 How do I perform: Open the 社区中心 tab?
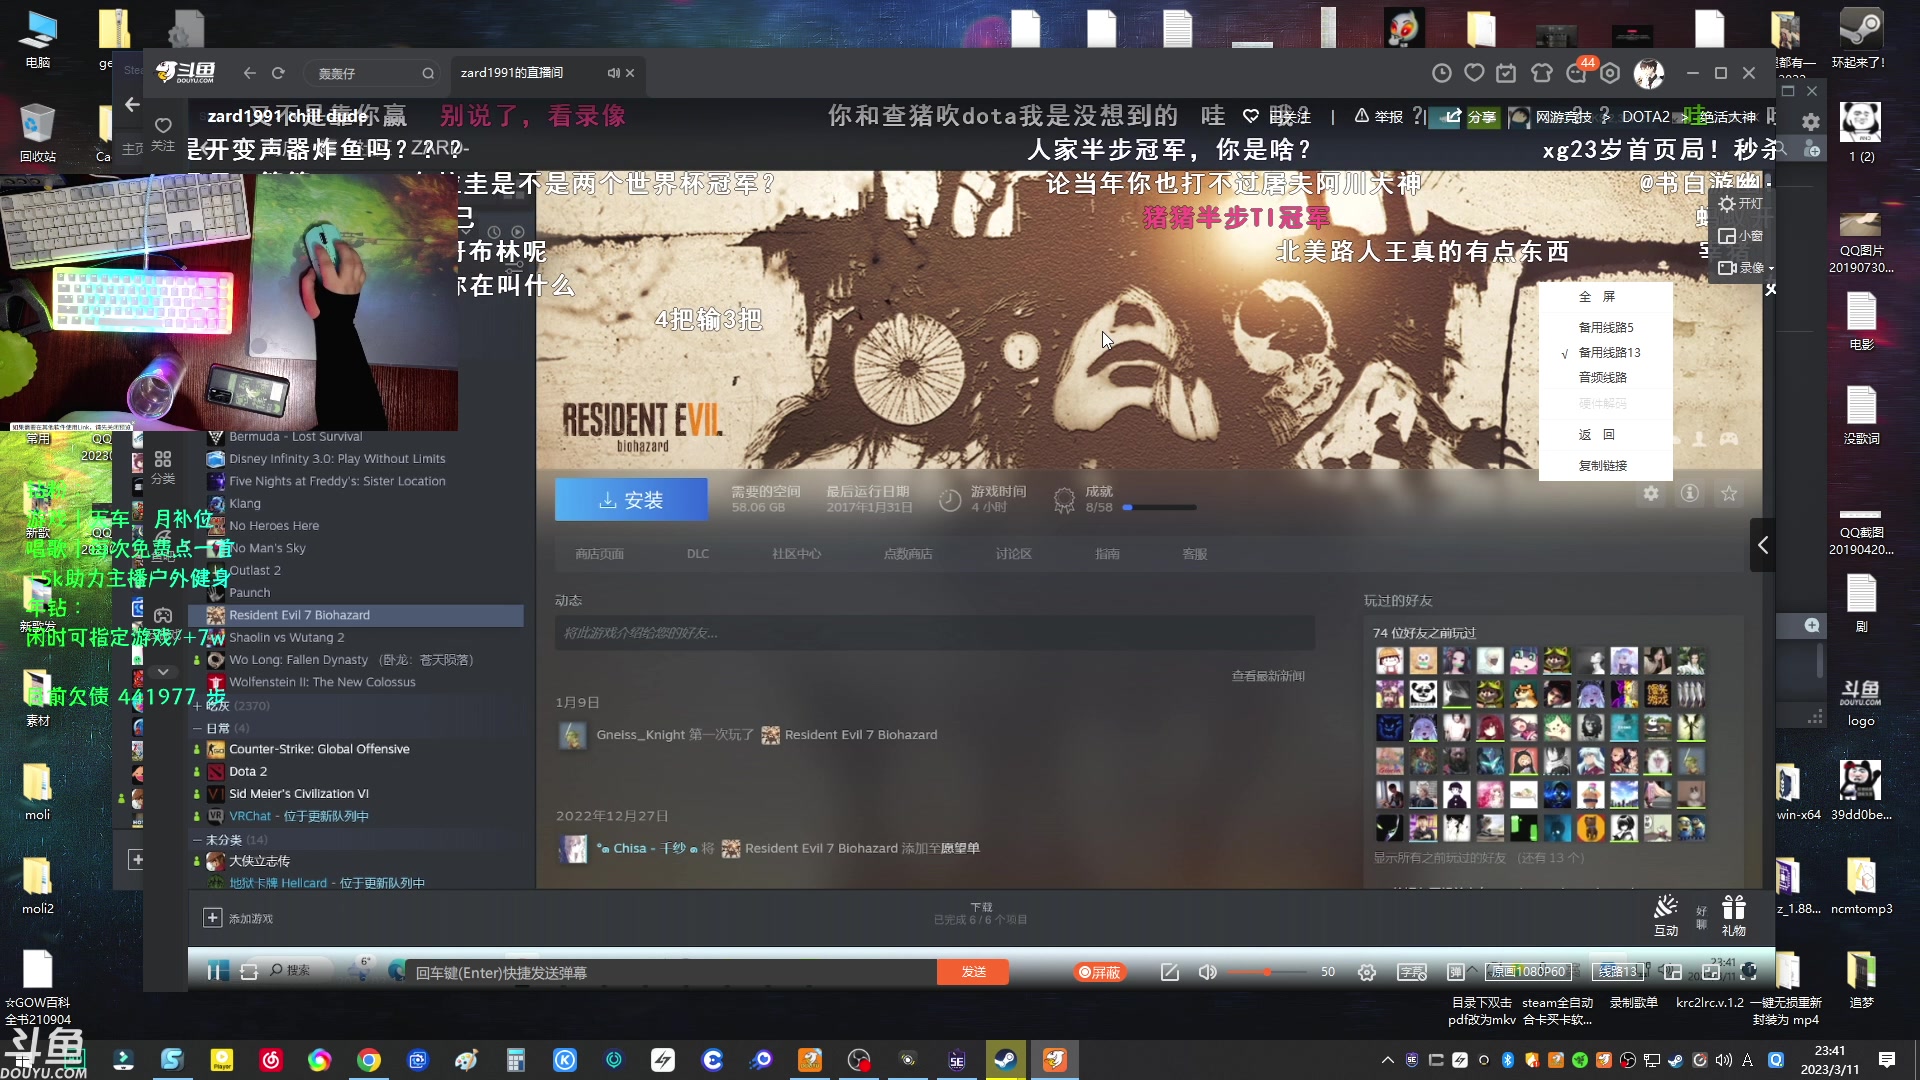pyautogui.click(x=796, y=554)
